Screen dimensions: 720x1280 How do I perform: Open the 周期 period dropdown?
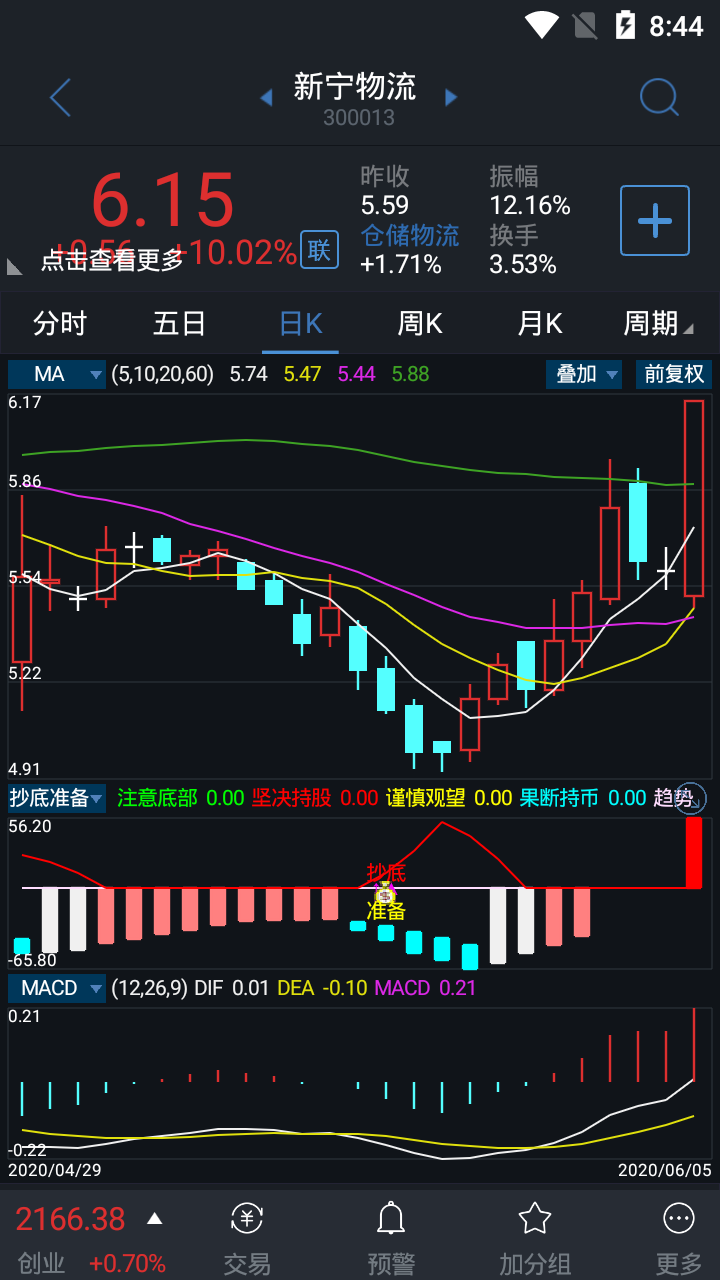(x=658, y=324)
